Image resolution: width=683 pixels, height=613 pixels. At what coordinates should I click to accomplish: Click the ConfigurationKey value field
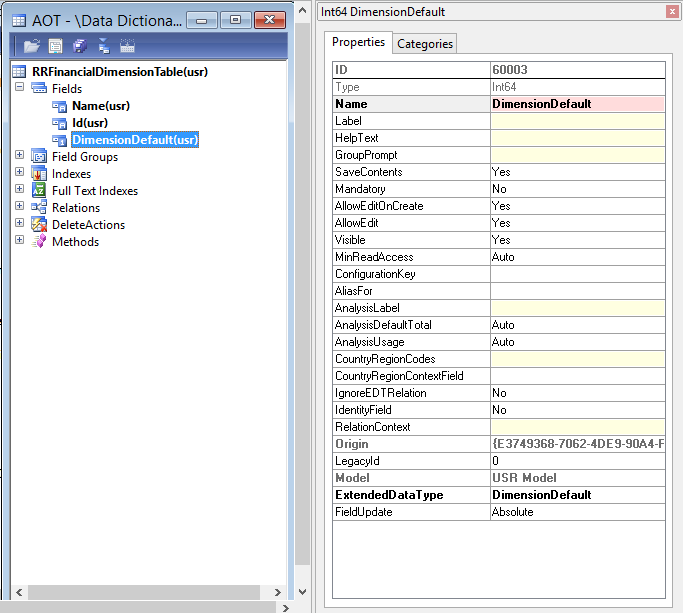pyautogui.click(x=578, y=274)
